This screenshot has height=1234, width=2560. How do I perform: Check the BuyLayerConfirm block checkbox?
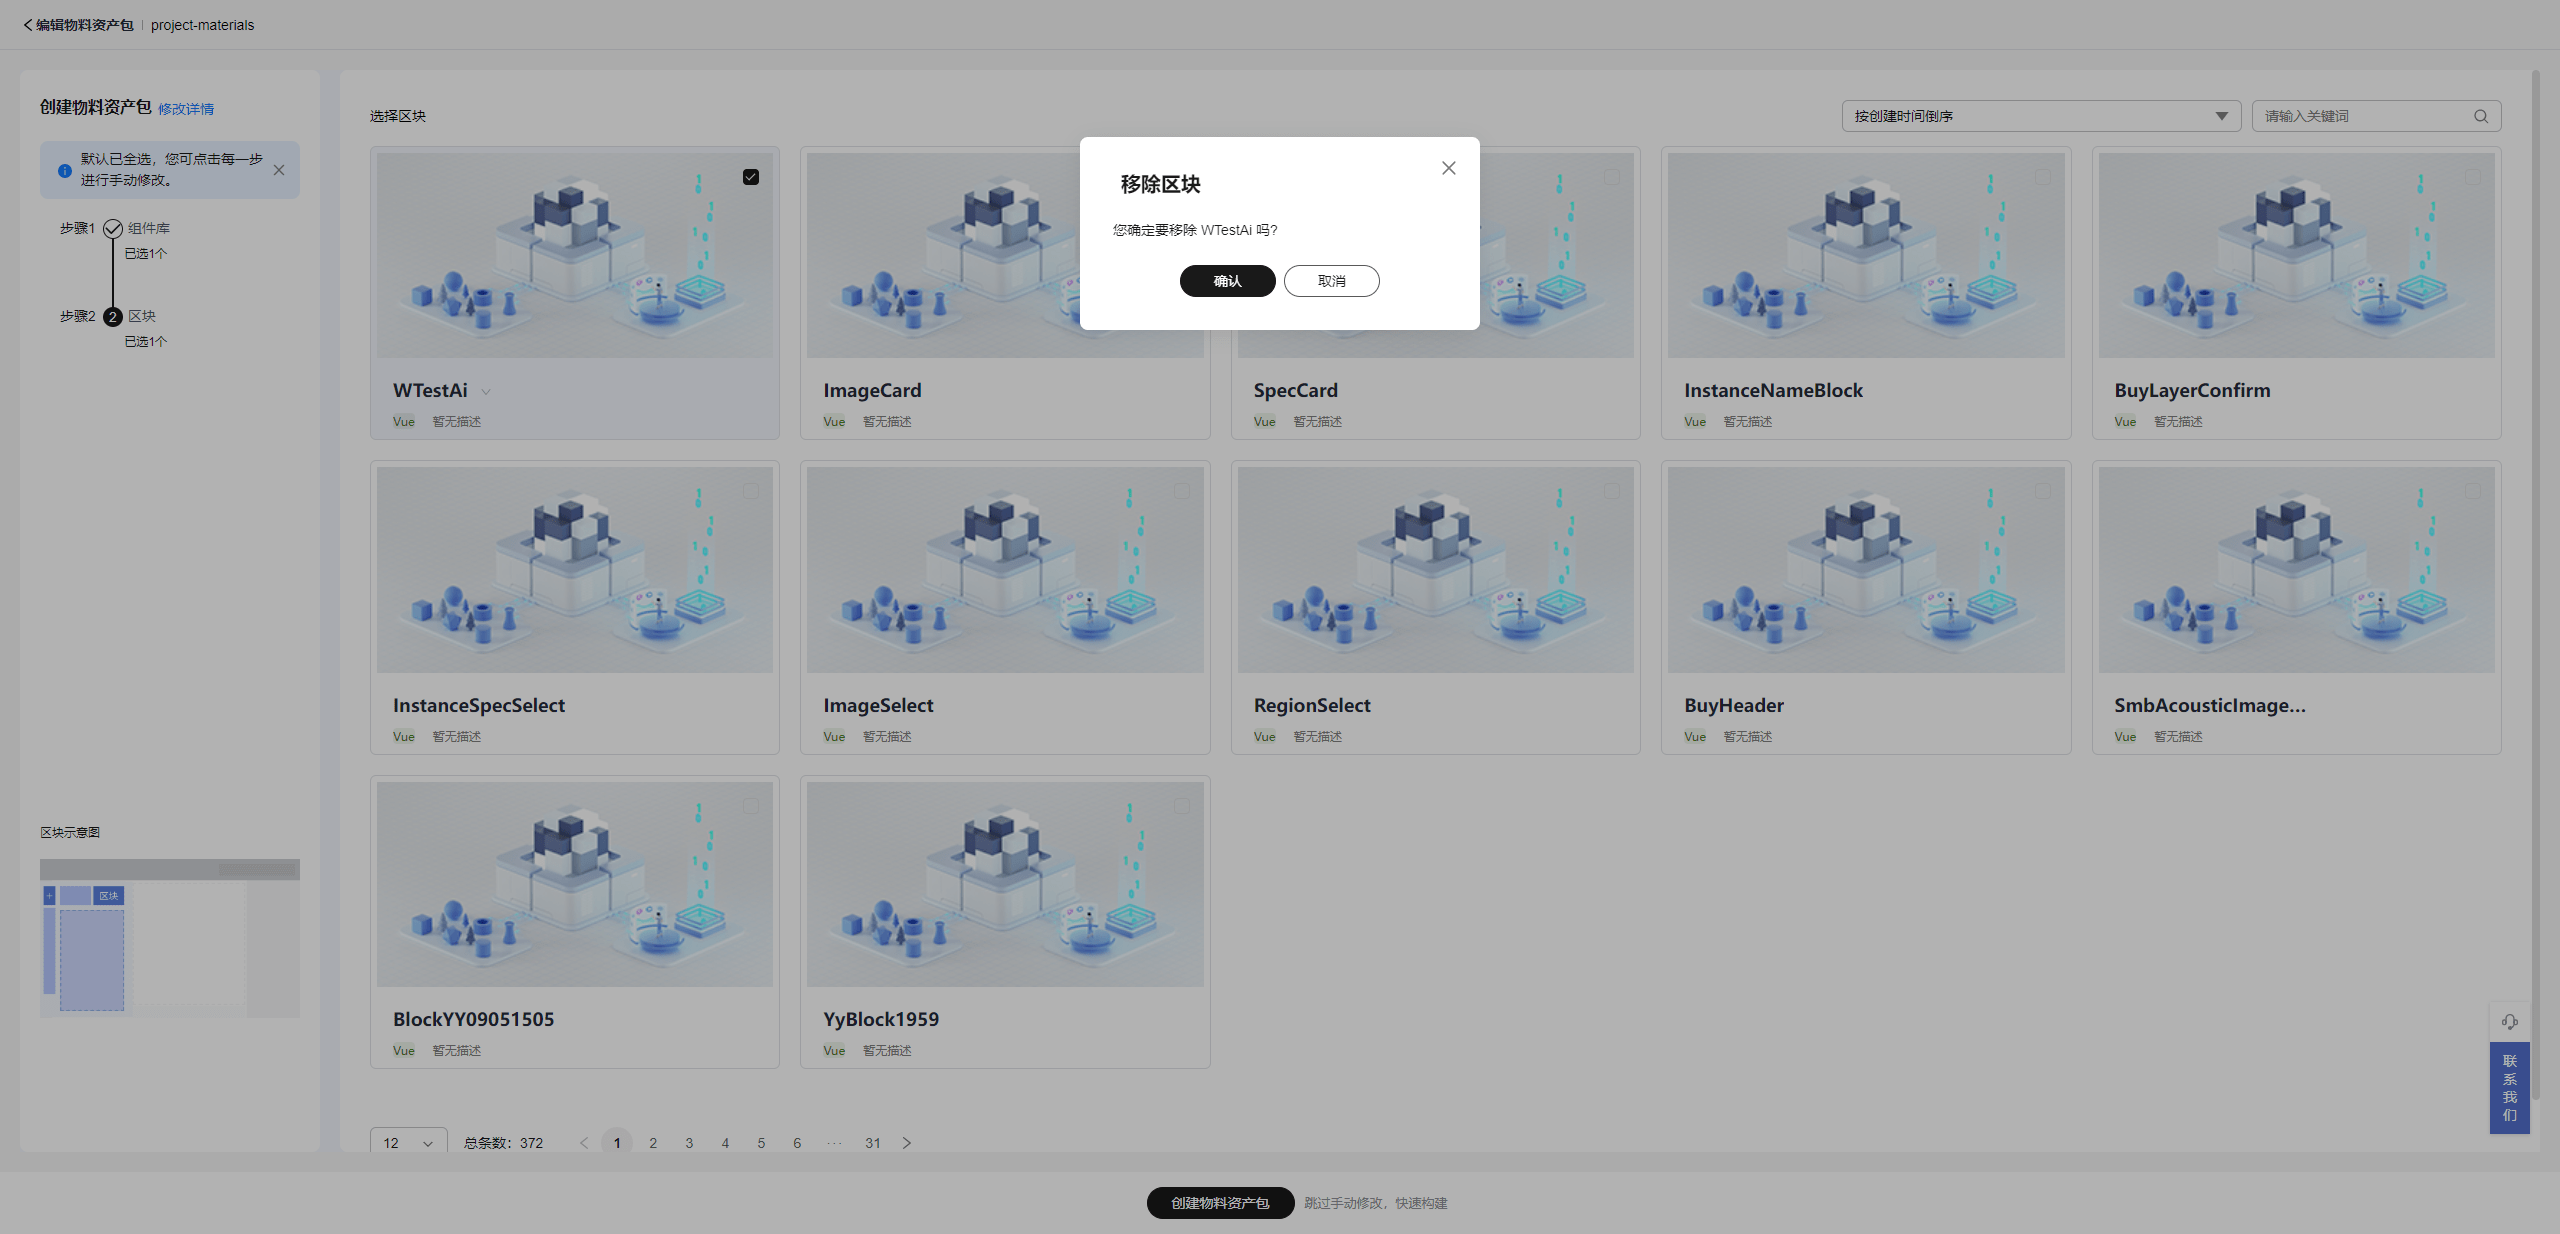[x=2472, y=177]
